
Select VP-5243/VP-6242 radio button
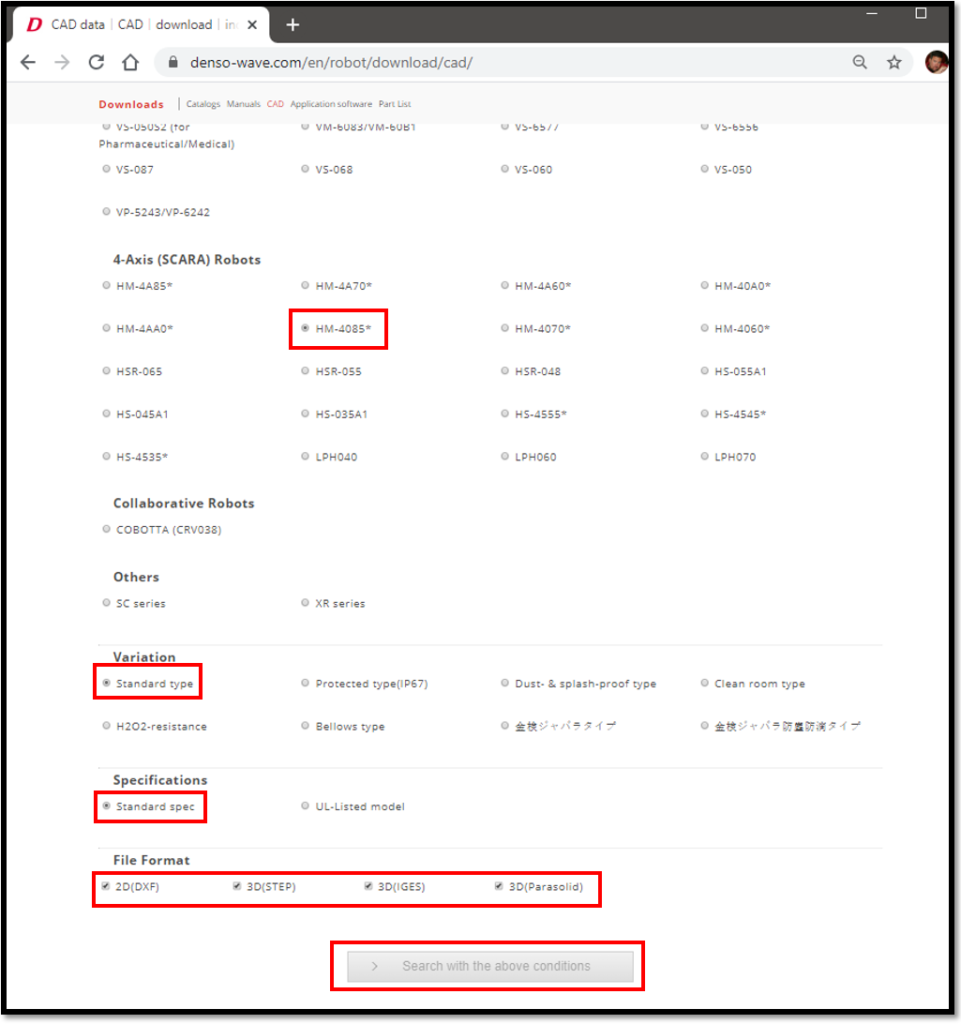click(106, 212)
